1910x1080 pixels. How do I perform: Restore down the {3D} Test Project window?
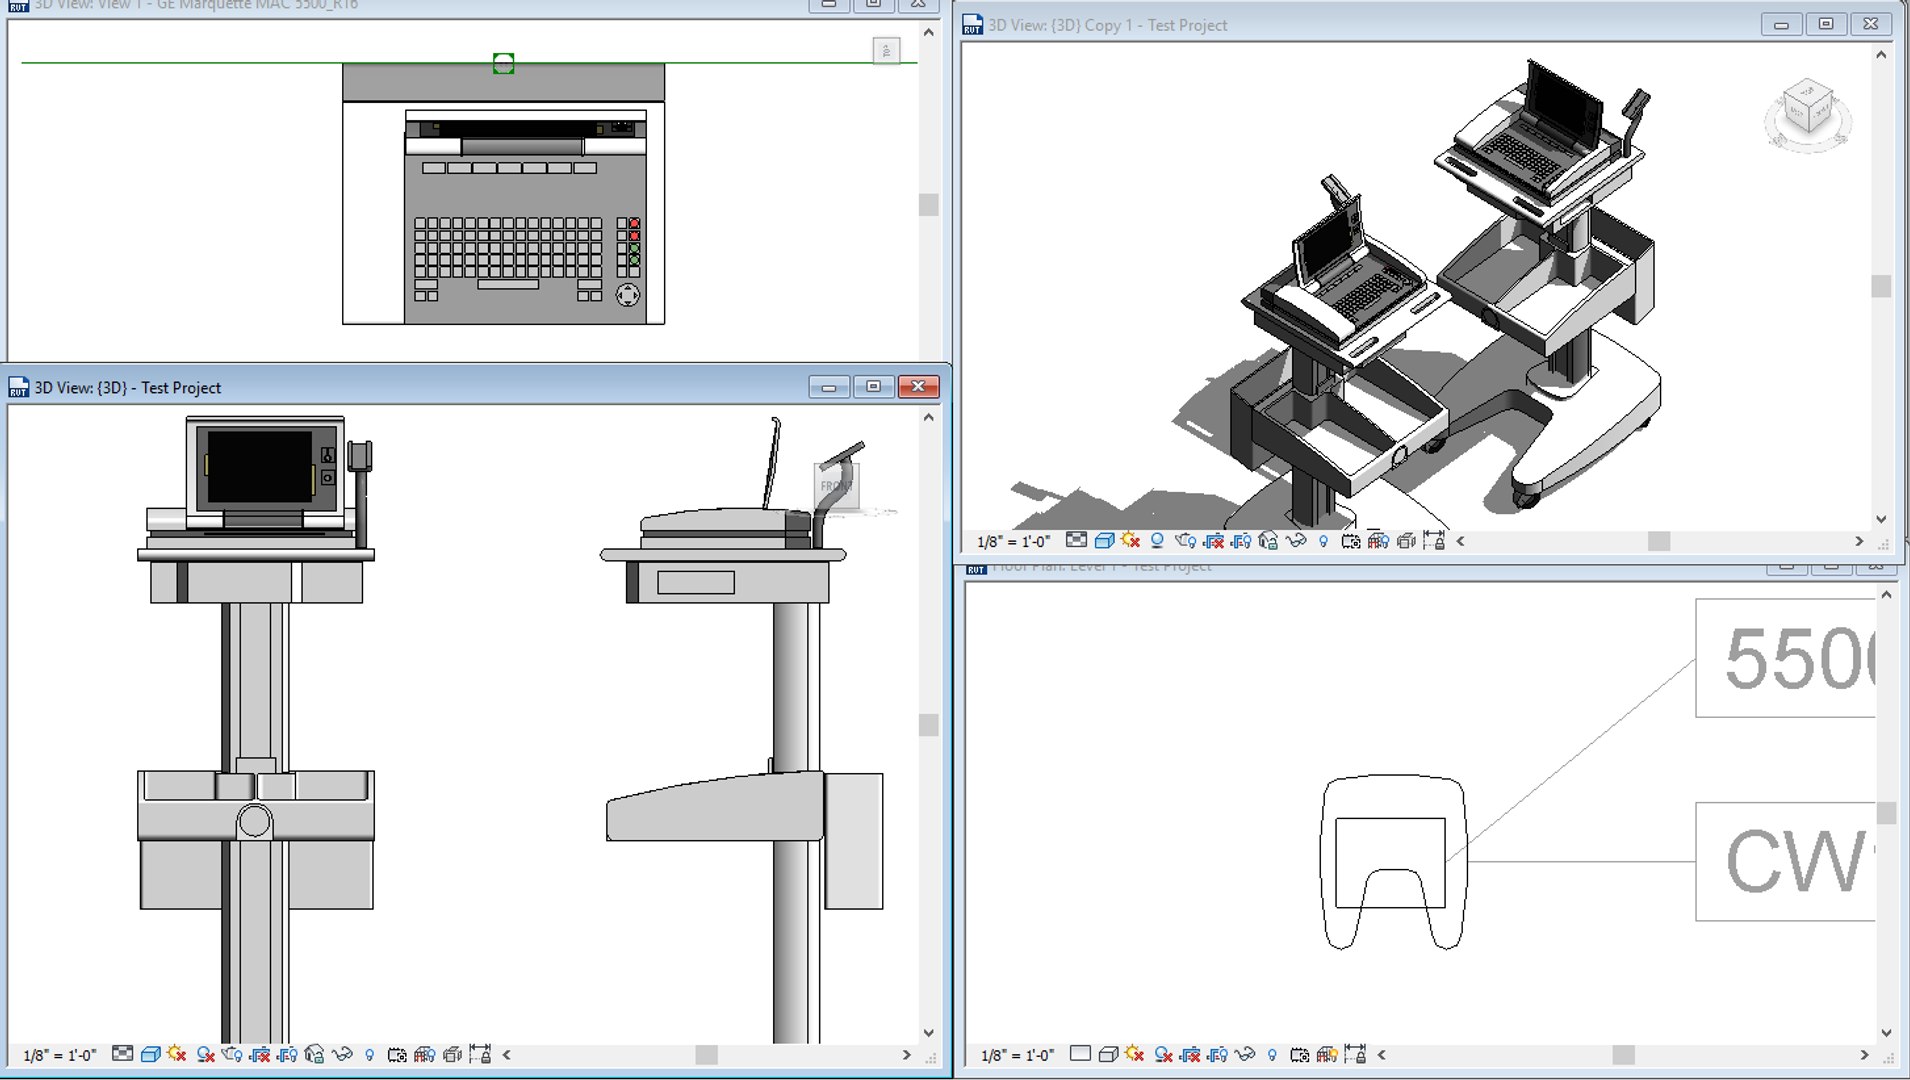coord(873,386)
